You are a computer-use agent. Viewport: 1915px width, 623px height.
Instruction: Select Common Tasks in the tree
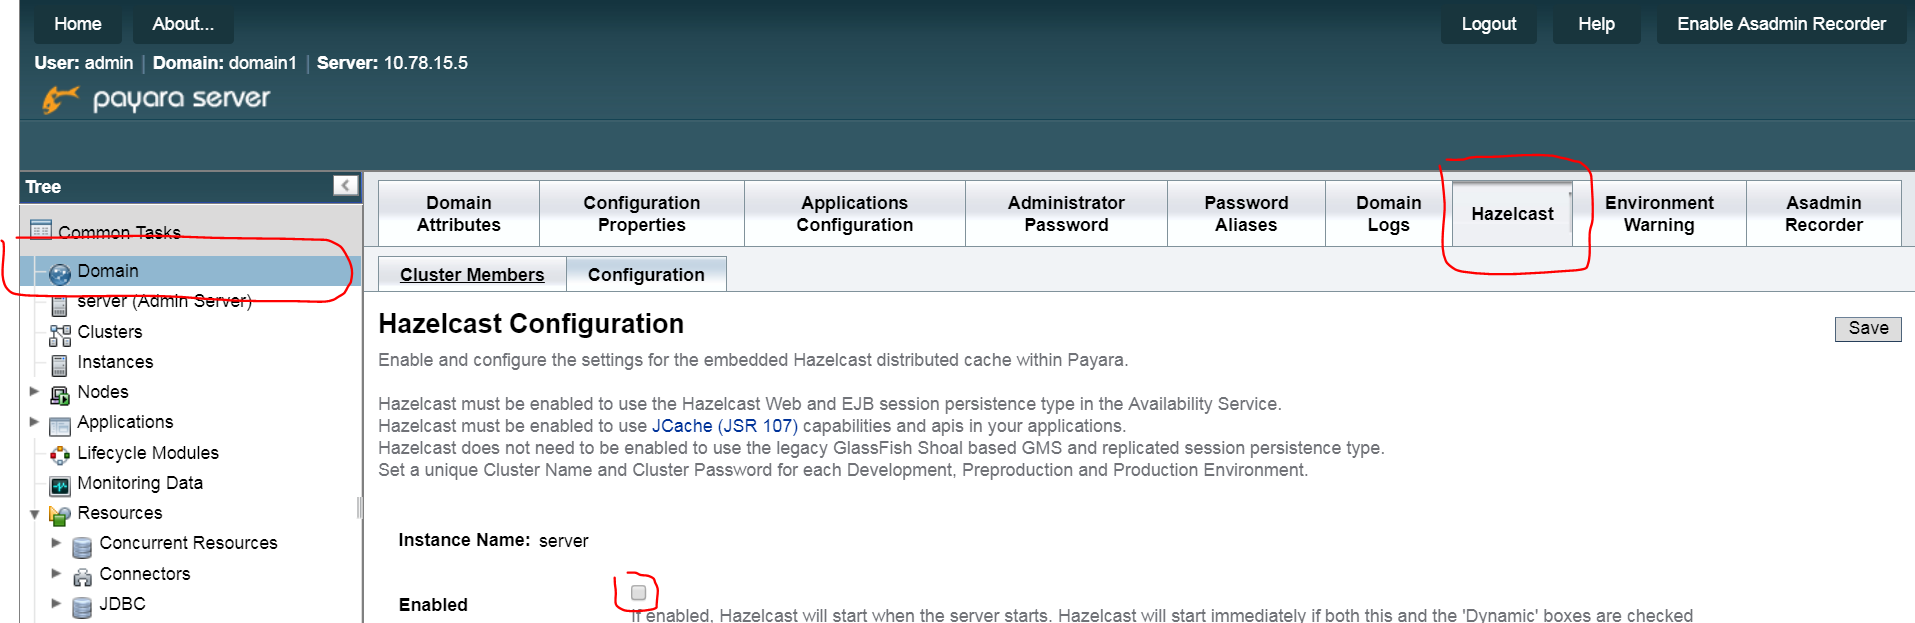click(119, 232)
